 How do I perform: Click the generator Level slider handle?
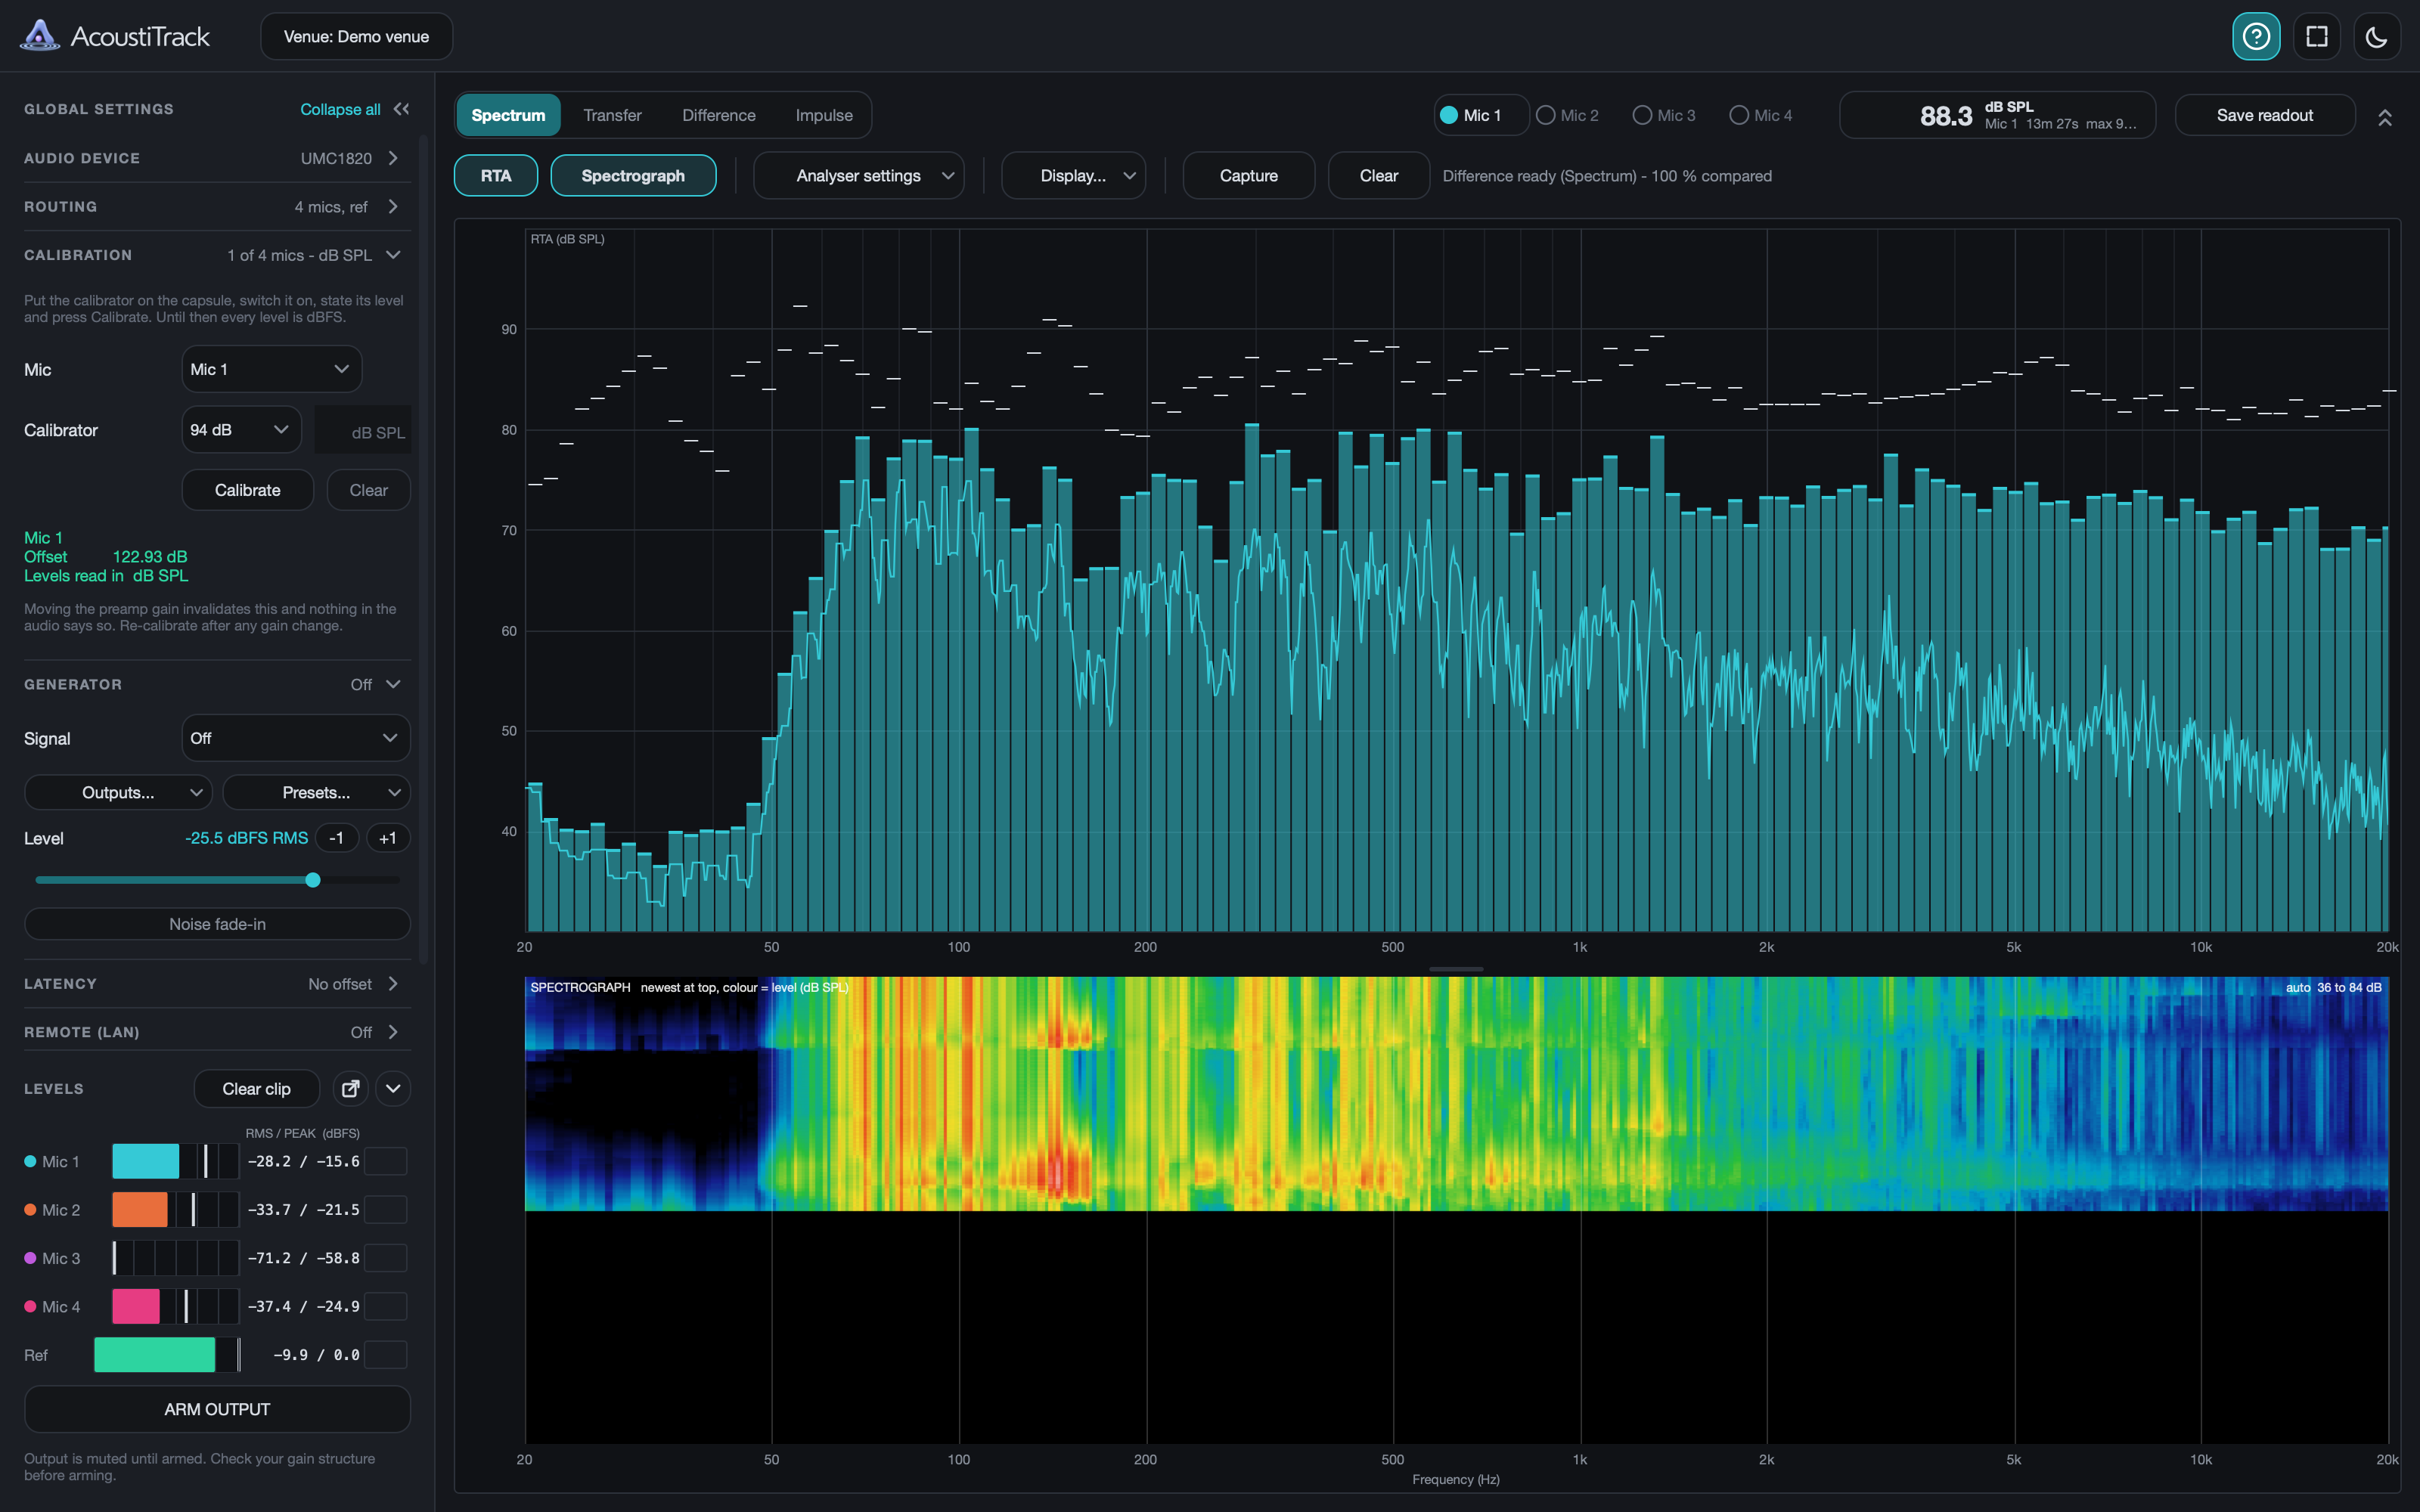(x=313, y=880)
